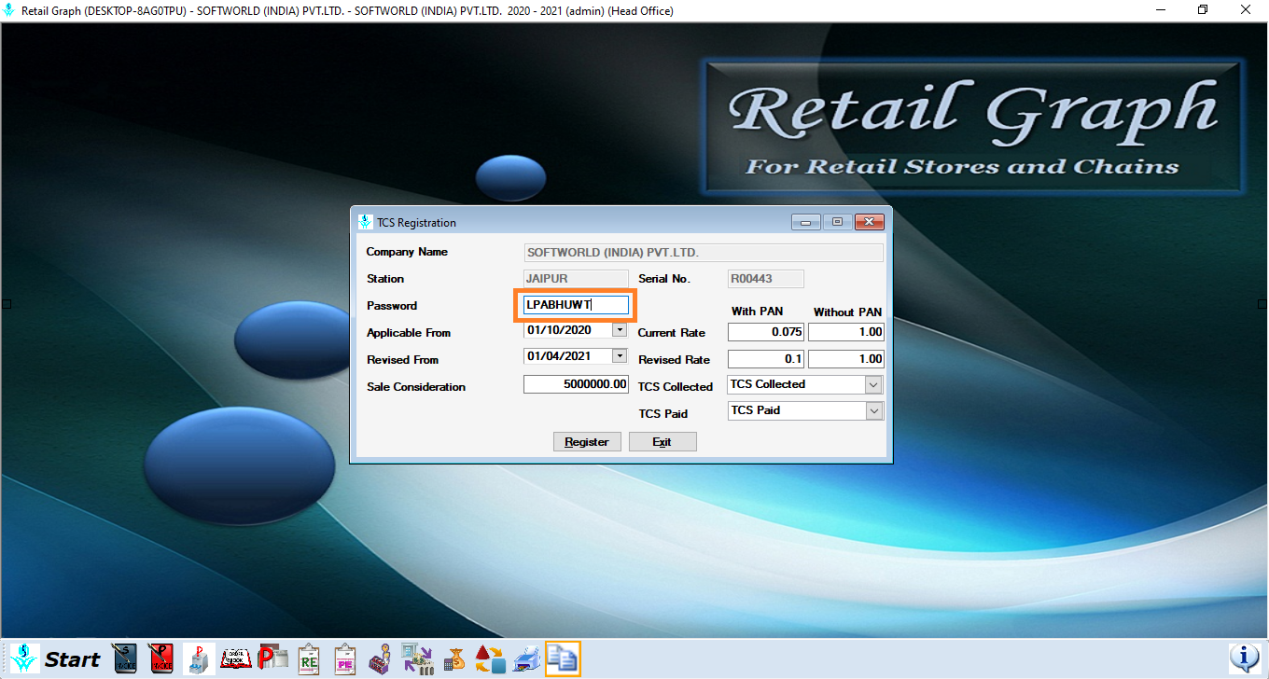The width and height of the screenshot is (1269, 679).
Task: Open the Order Book icon
Action: point(236,658)
